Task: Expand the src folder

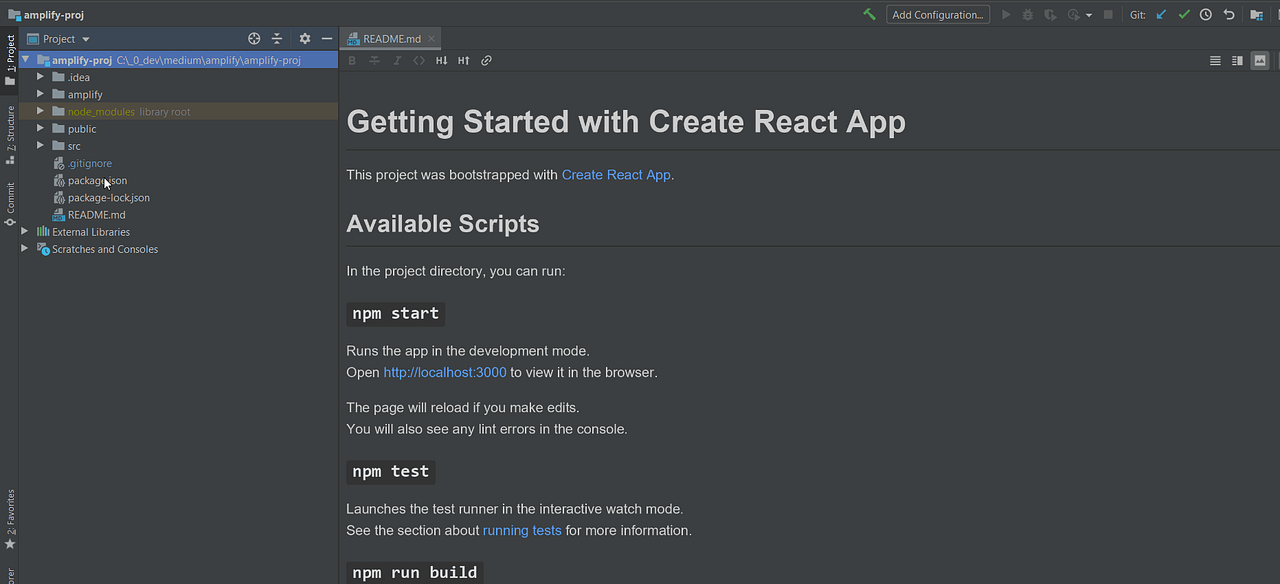Action: click(x=41, y=145)
